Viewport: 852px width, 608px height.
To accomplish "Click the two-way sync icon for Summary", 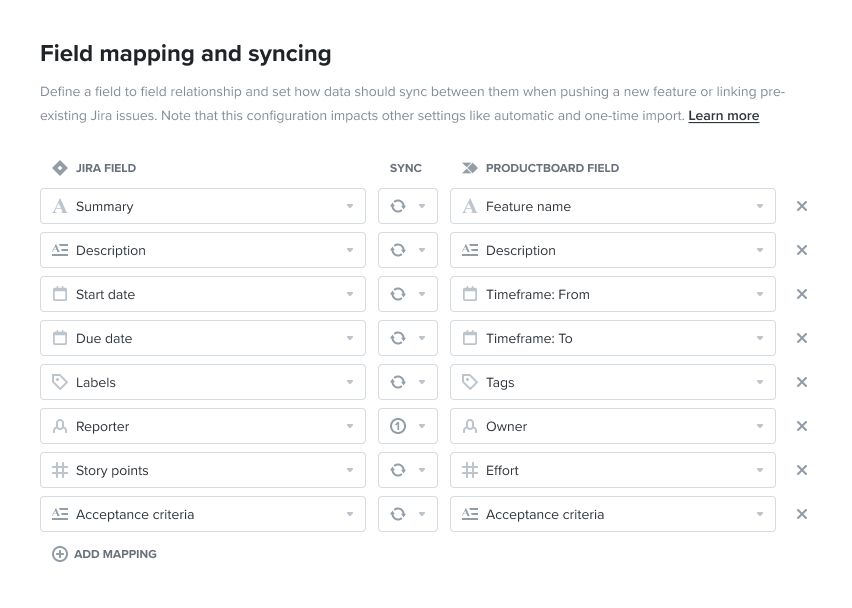I will 398,206.
